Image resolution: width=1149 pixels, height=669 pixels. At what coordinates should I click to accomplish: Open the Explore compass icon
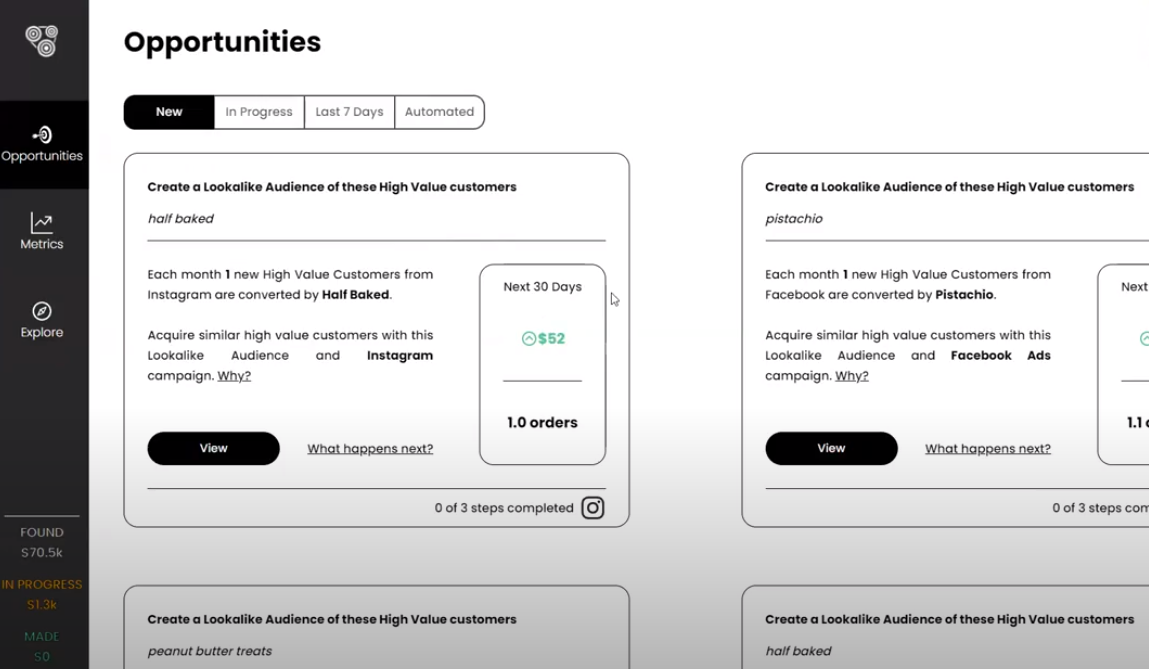[x=42, y=311]
